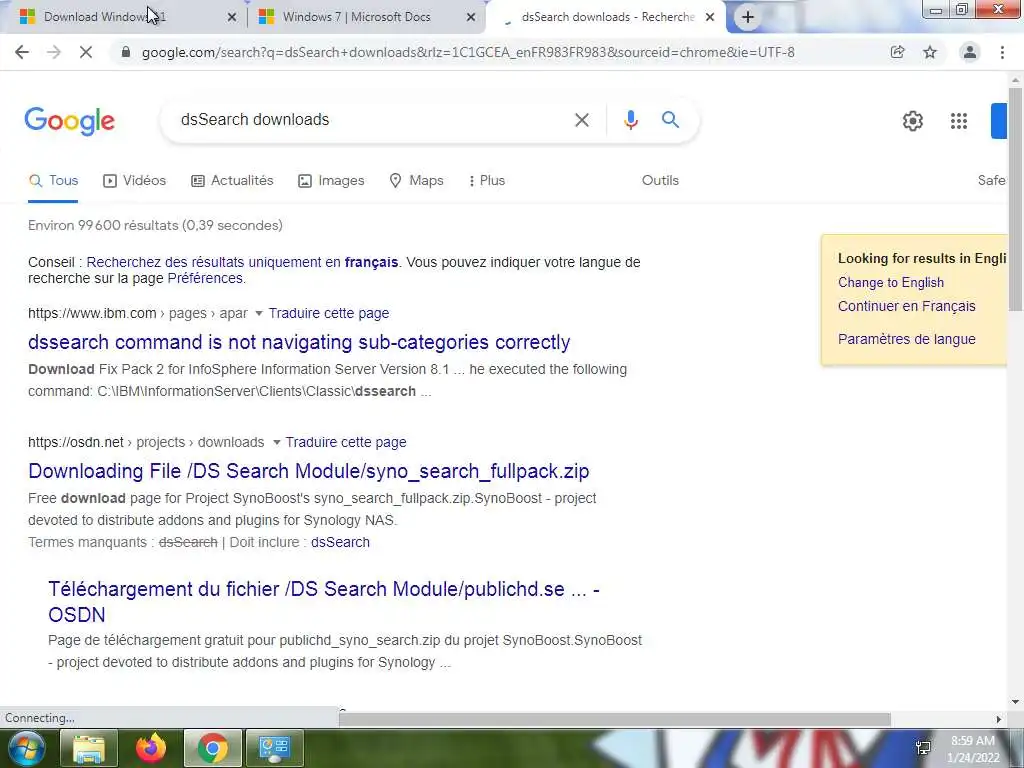Screen dimensions: 1024x768
Task: Click the forward navigation arrow
Action: pos(54,52)
